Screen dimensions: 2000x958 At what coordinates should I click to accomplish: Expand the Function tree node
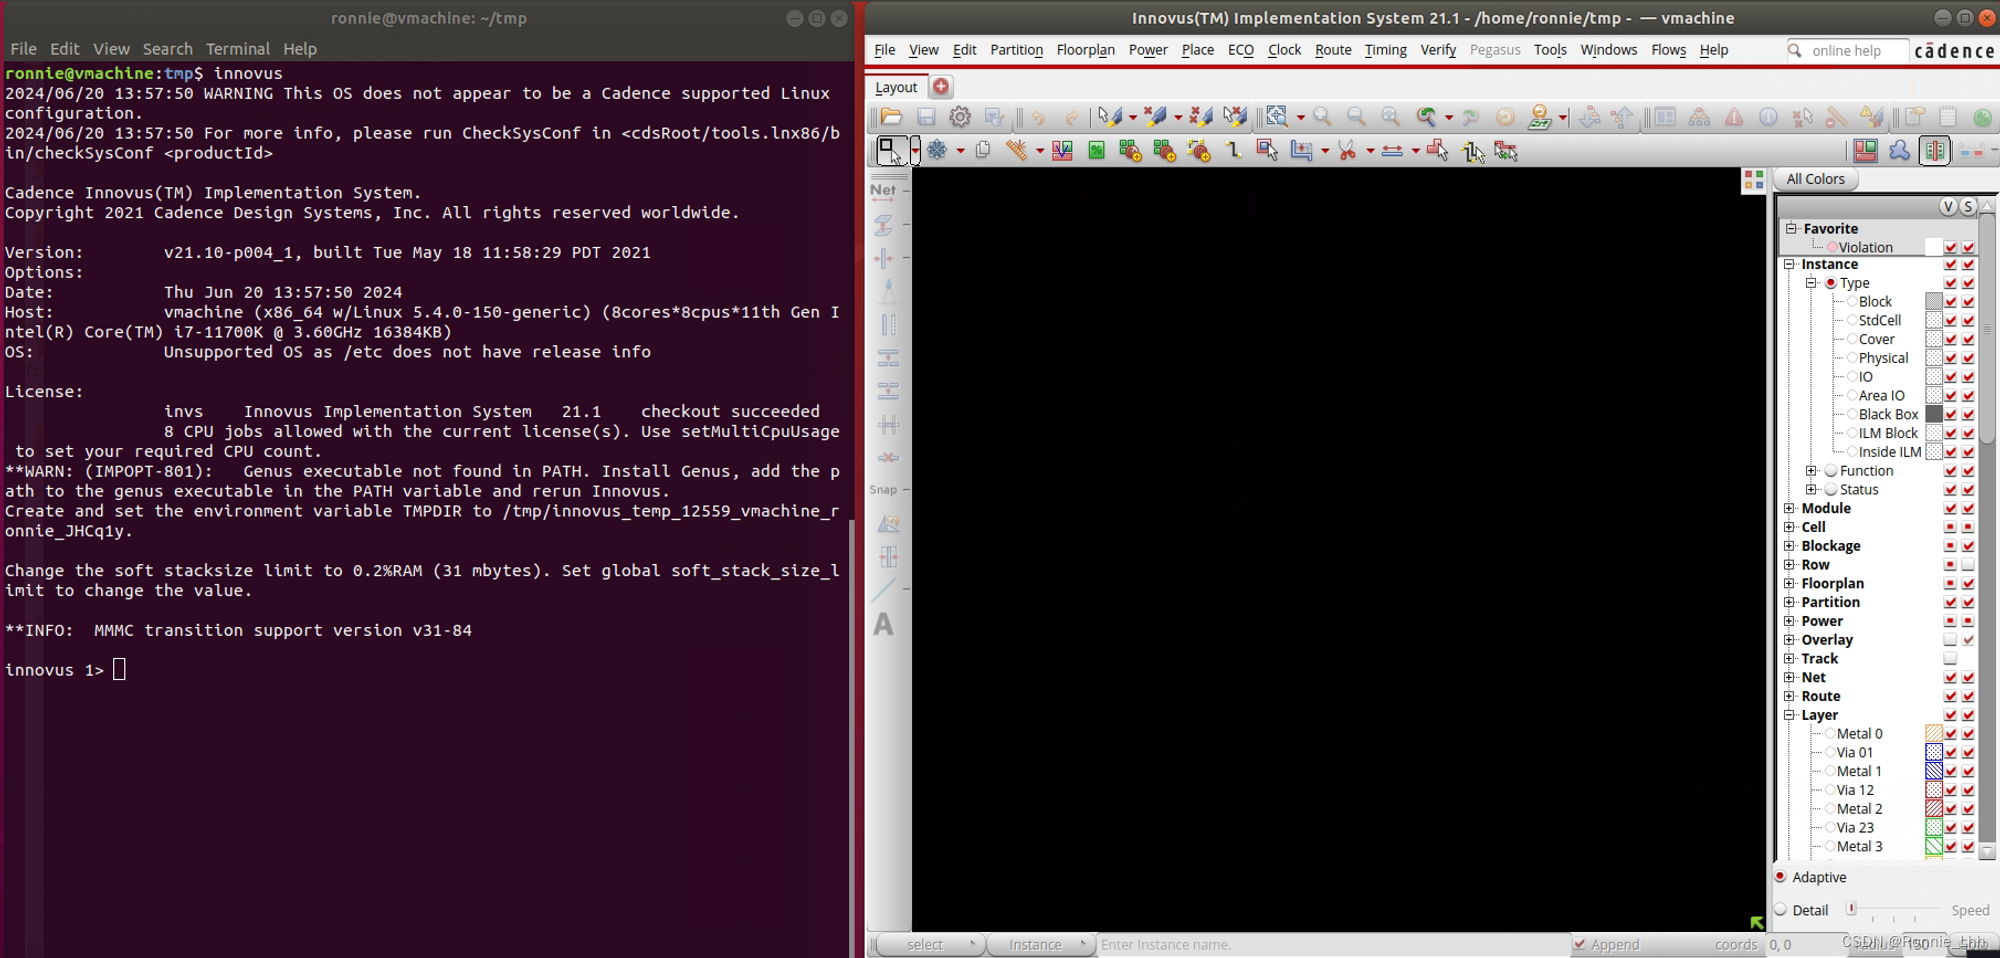[x=1811, y=471]
